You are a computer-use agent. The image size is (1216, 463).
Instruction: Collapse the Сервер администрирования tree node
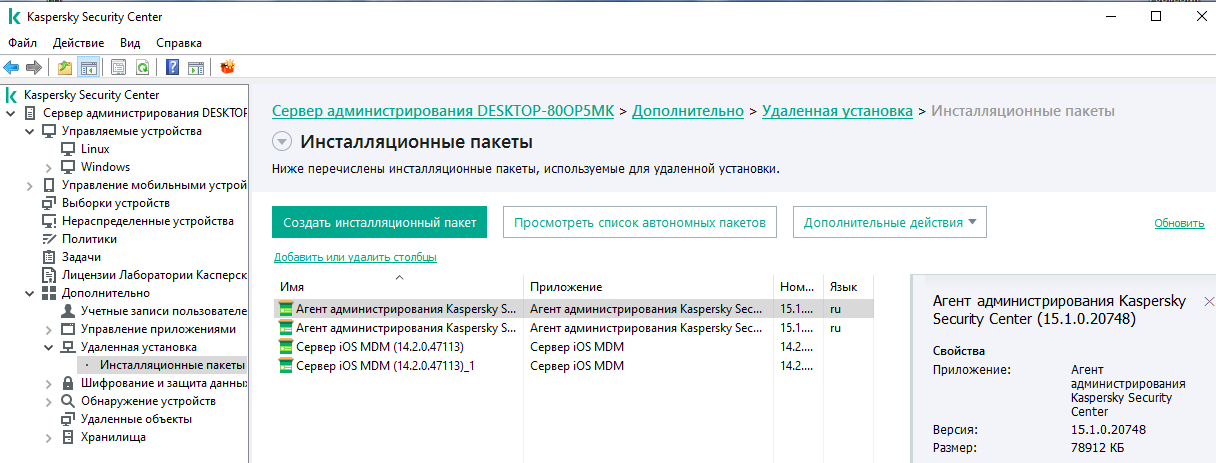(11, 113)
